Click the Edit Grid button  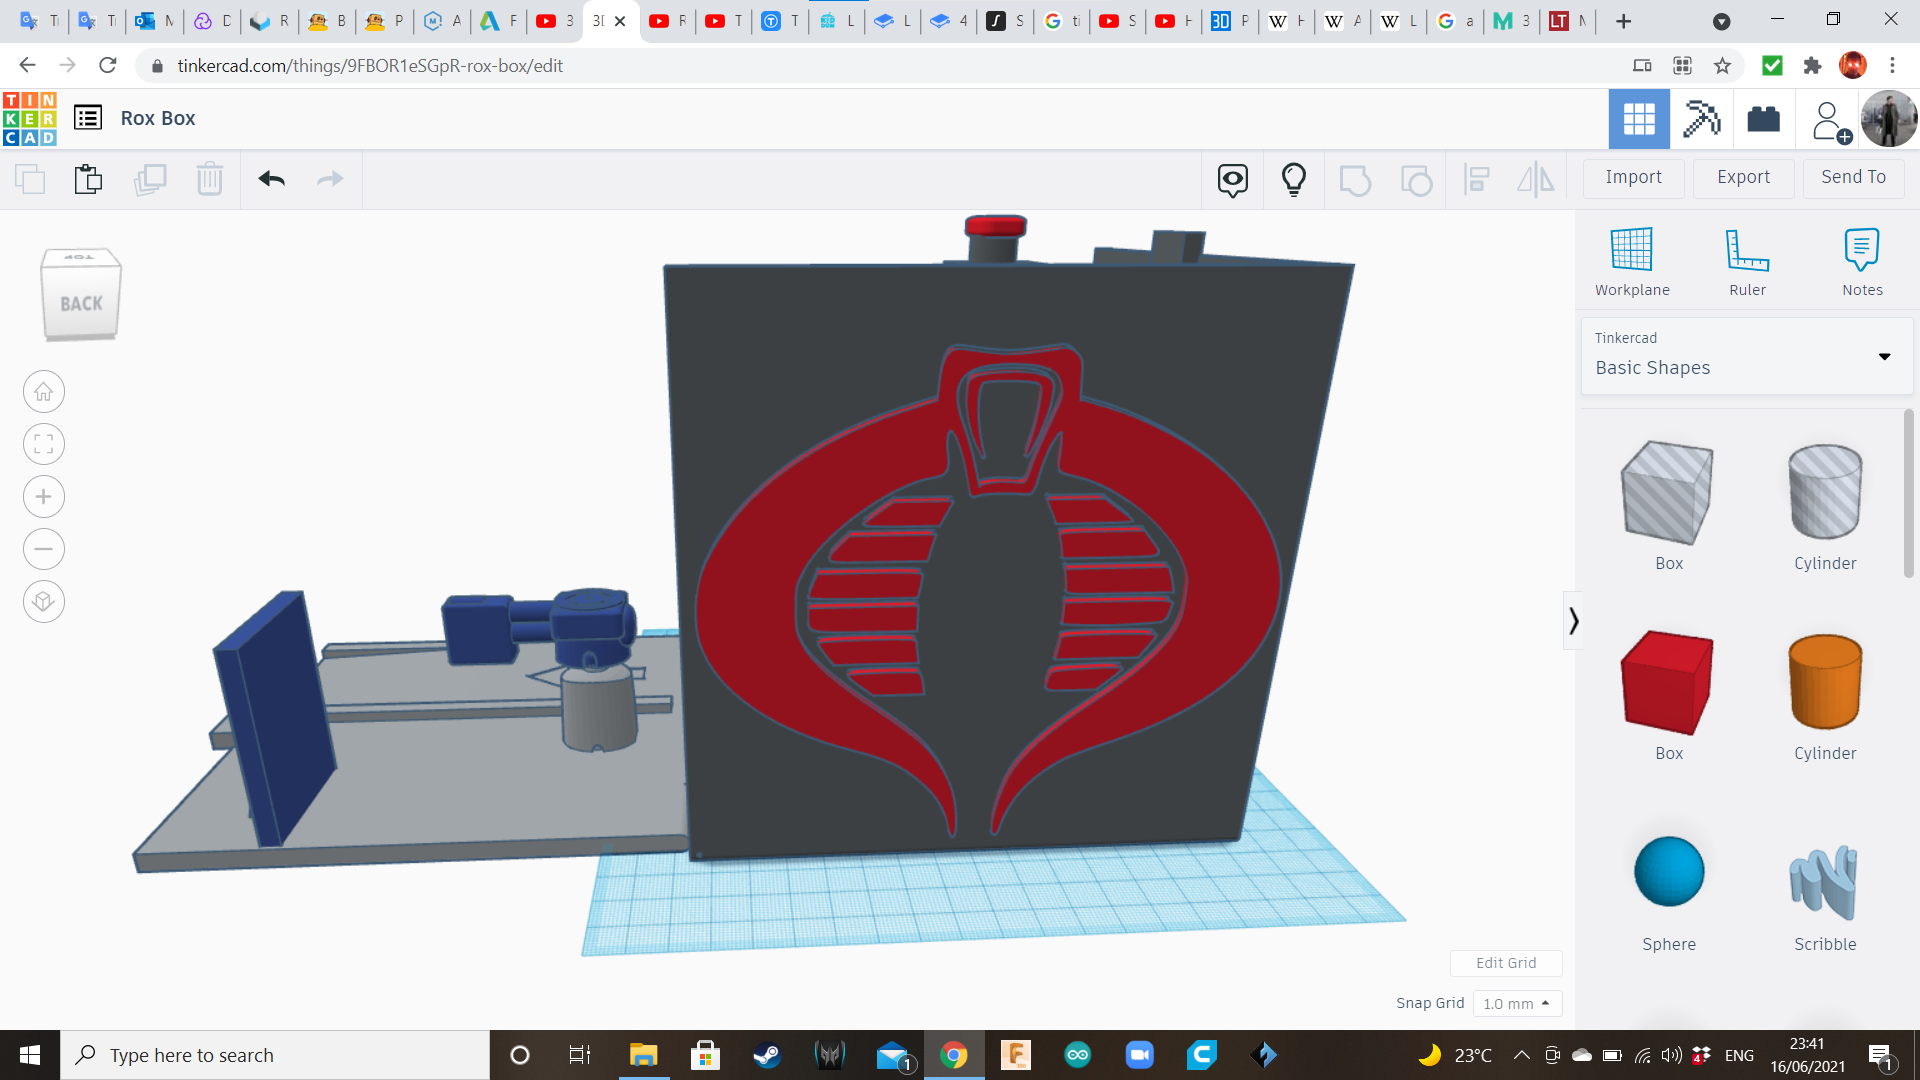[1506, 963]
